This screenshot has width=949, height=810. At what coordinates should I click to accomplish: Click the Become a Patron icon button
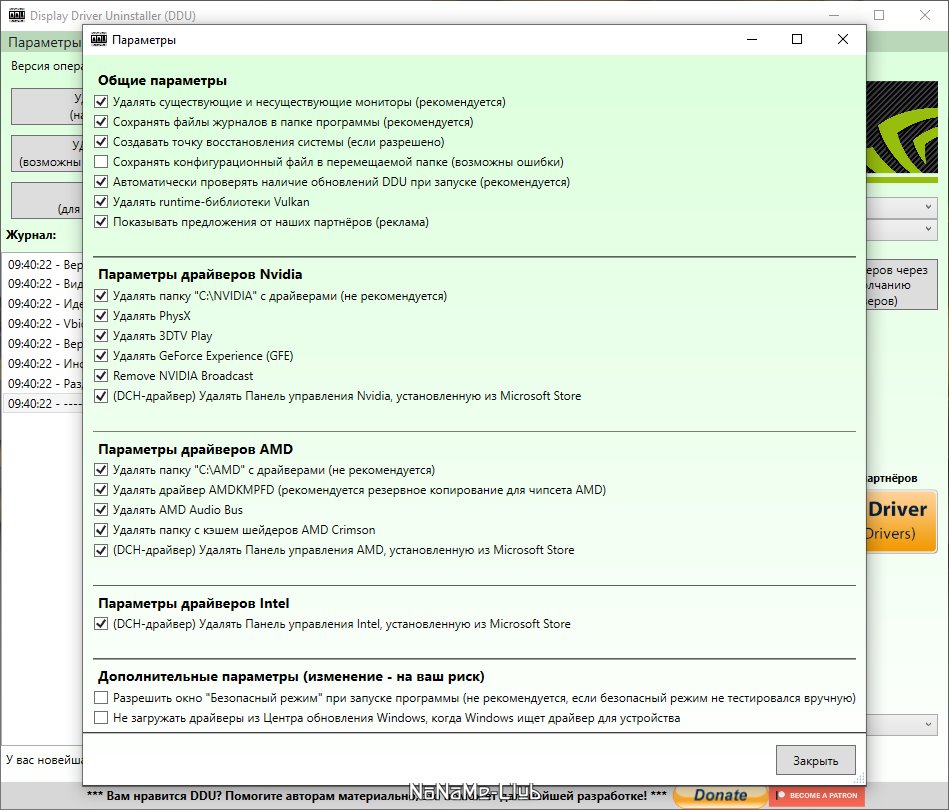[819, 795]
